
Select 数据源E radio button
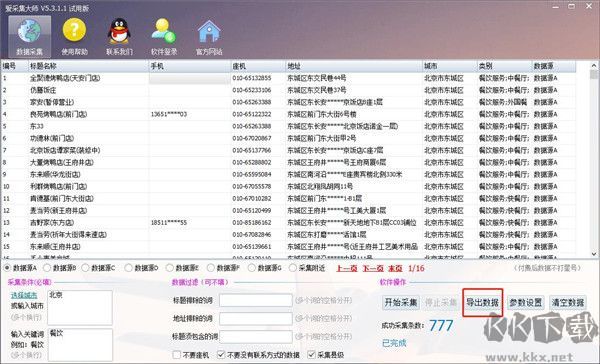[170, 268]
